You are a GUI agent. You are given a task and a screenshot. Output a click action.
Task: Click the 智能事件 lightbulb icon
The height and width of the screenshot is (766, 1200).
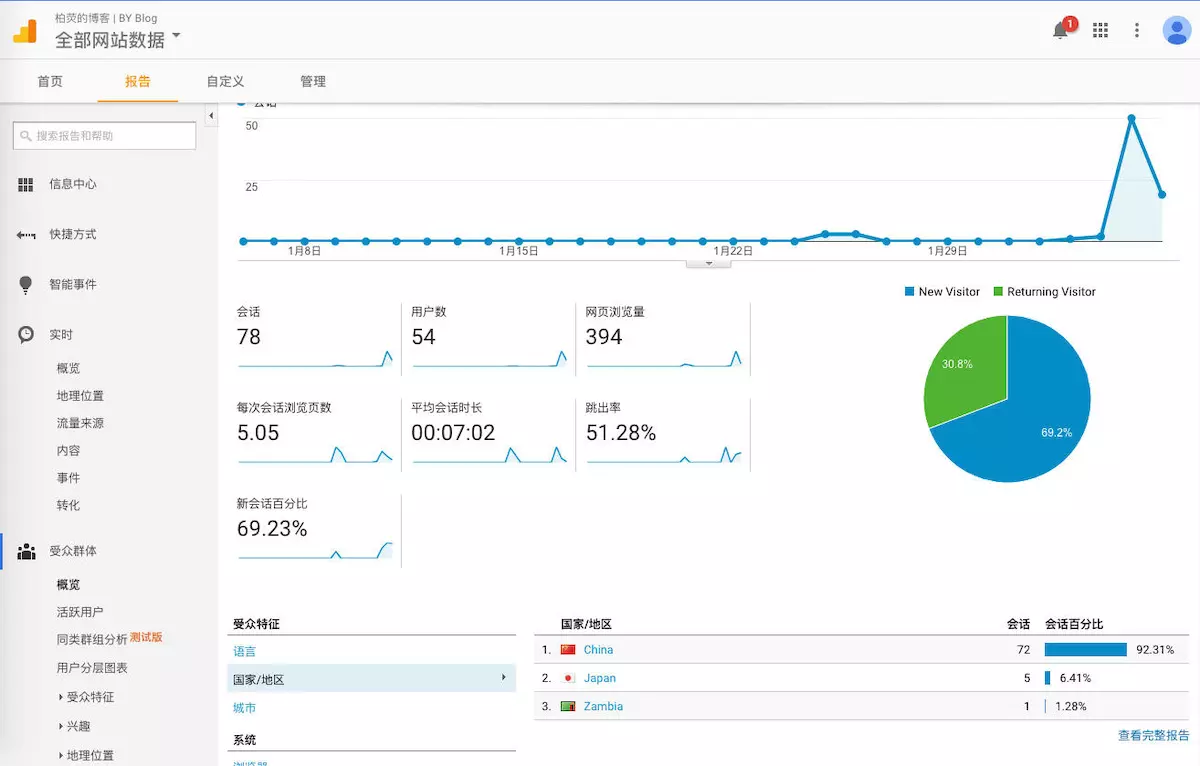point(26,285)
